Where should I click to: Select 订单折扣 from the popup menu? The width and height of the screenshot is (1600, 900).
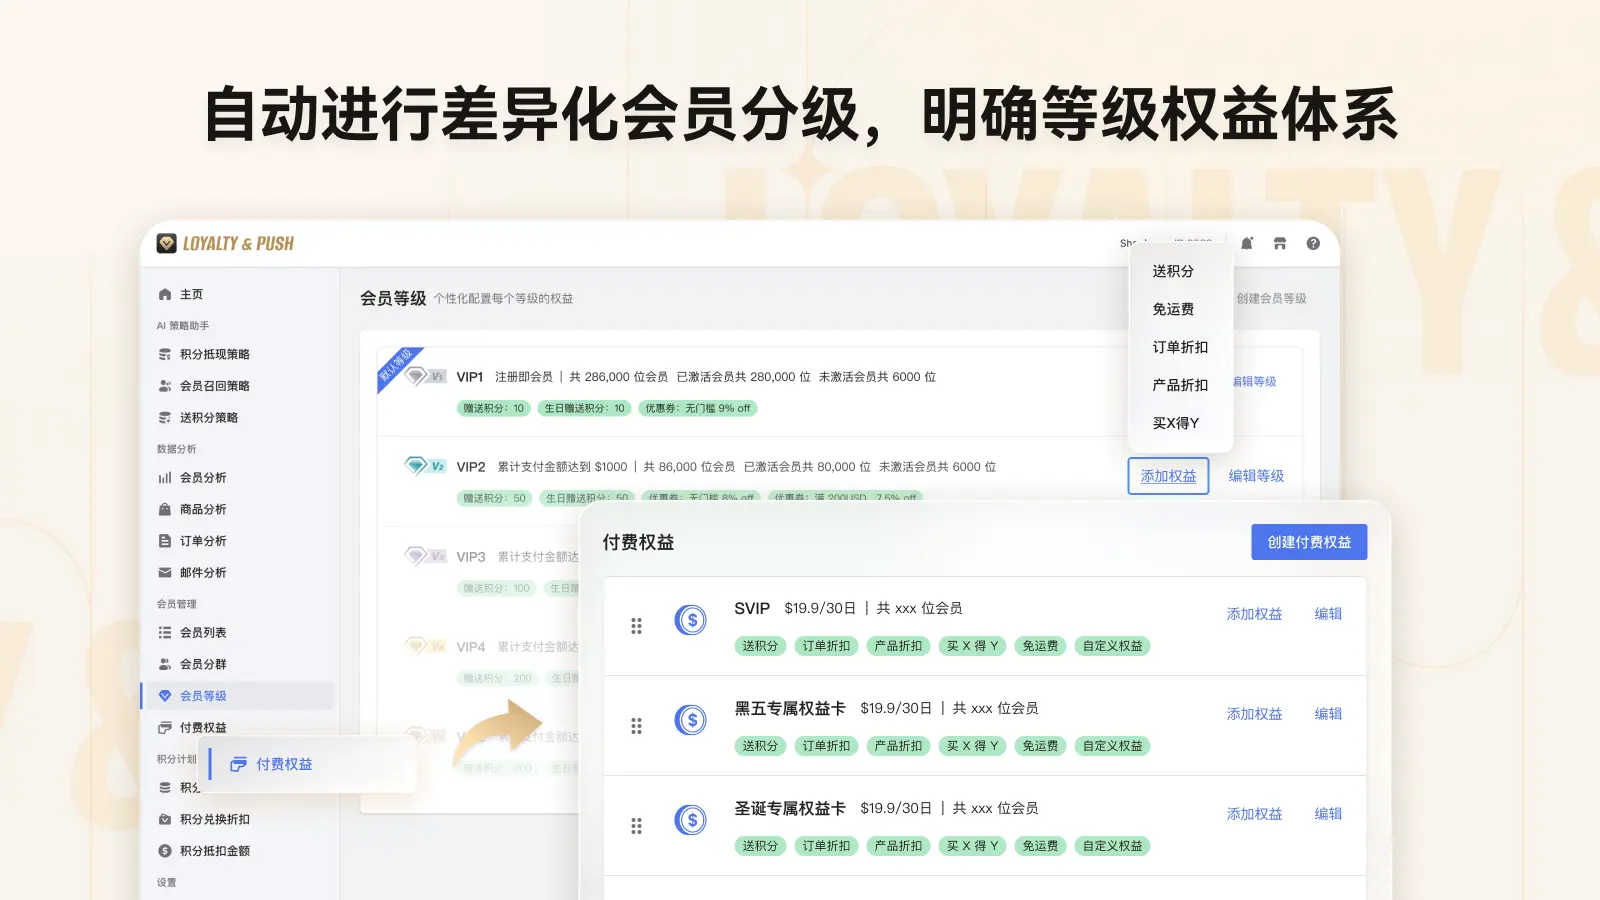click(x=1179, y=347)
